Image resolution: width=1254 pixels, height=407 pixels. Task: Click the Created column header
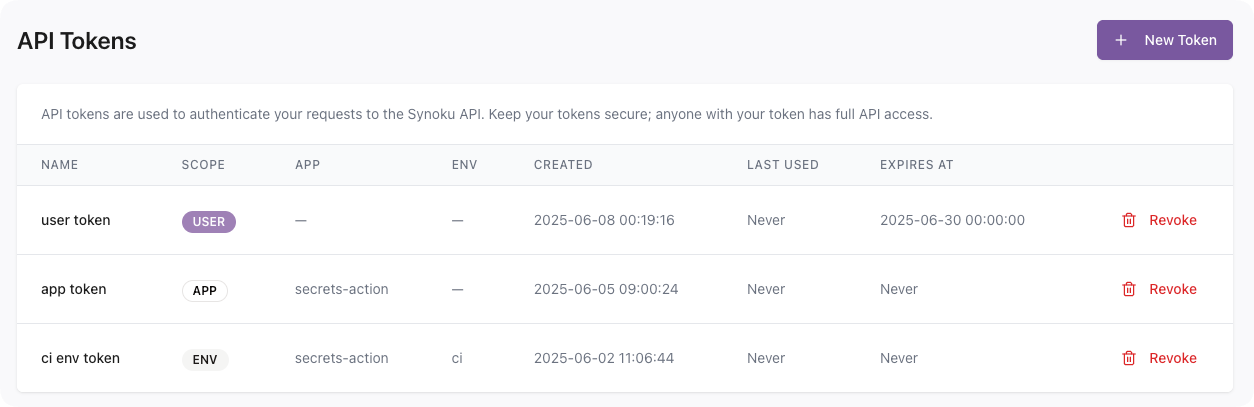563,165
